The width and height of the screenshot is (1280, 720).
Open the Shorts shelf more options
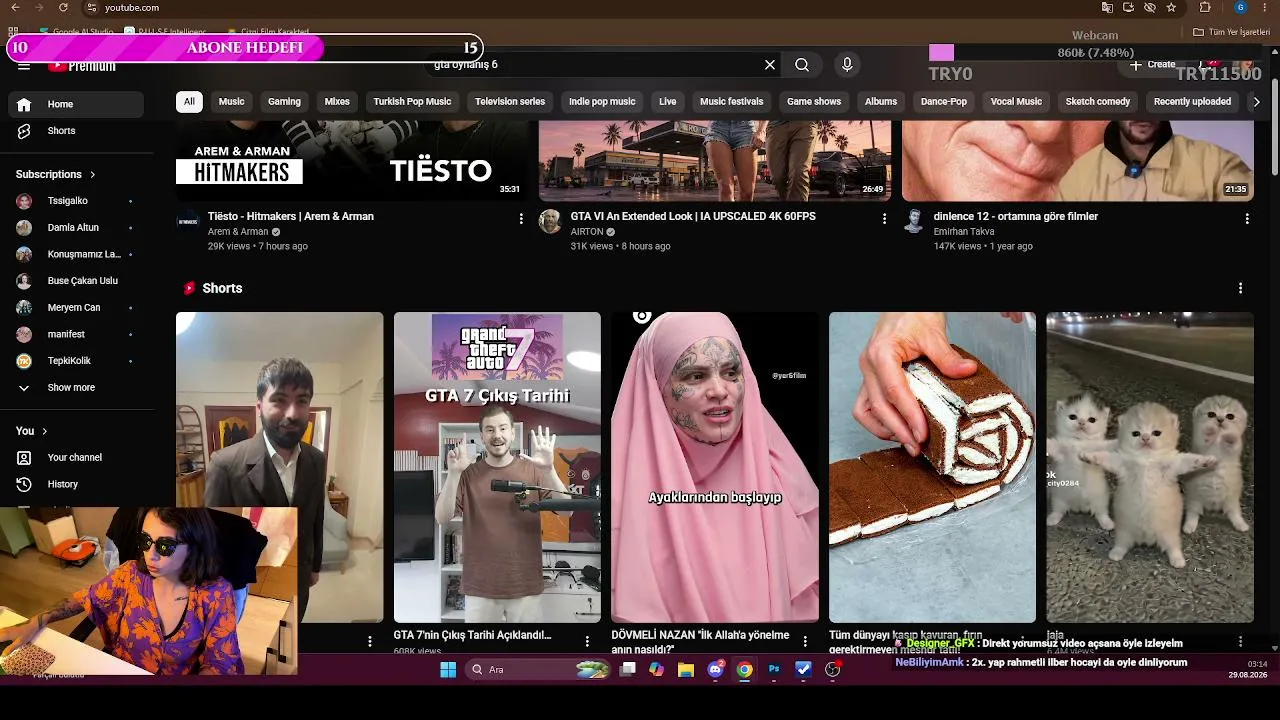pyautogui.click(x=1241, y=288)
